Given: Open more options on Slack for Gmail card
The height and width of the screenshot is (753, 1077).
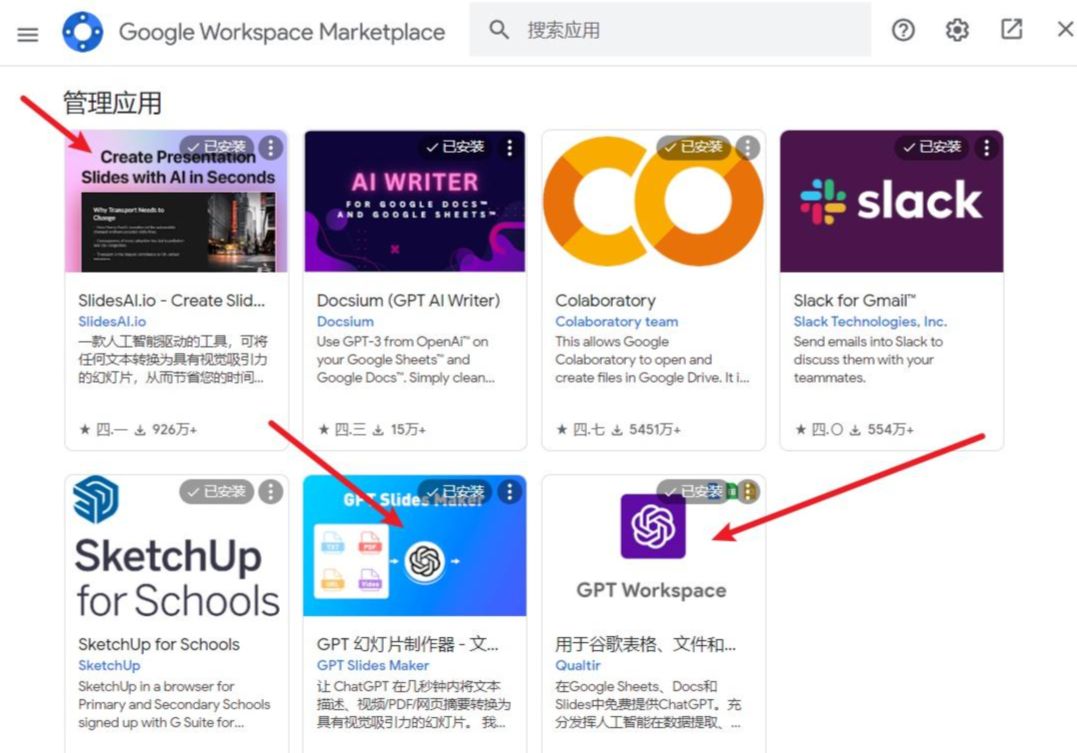Looking at the screenshot, I should pos(986,147).
